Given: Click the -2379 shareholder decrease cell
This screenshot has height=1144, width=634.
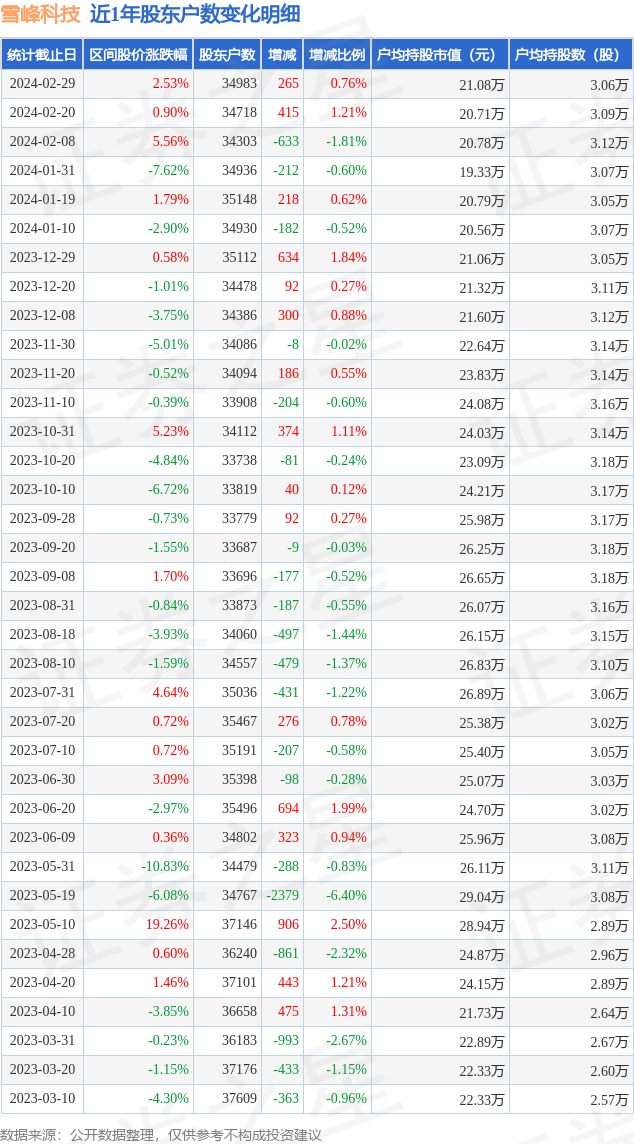Looking at the screenshot, I should tap(282, 896).
